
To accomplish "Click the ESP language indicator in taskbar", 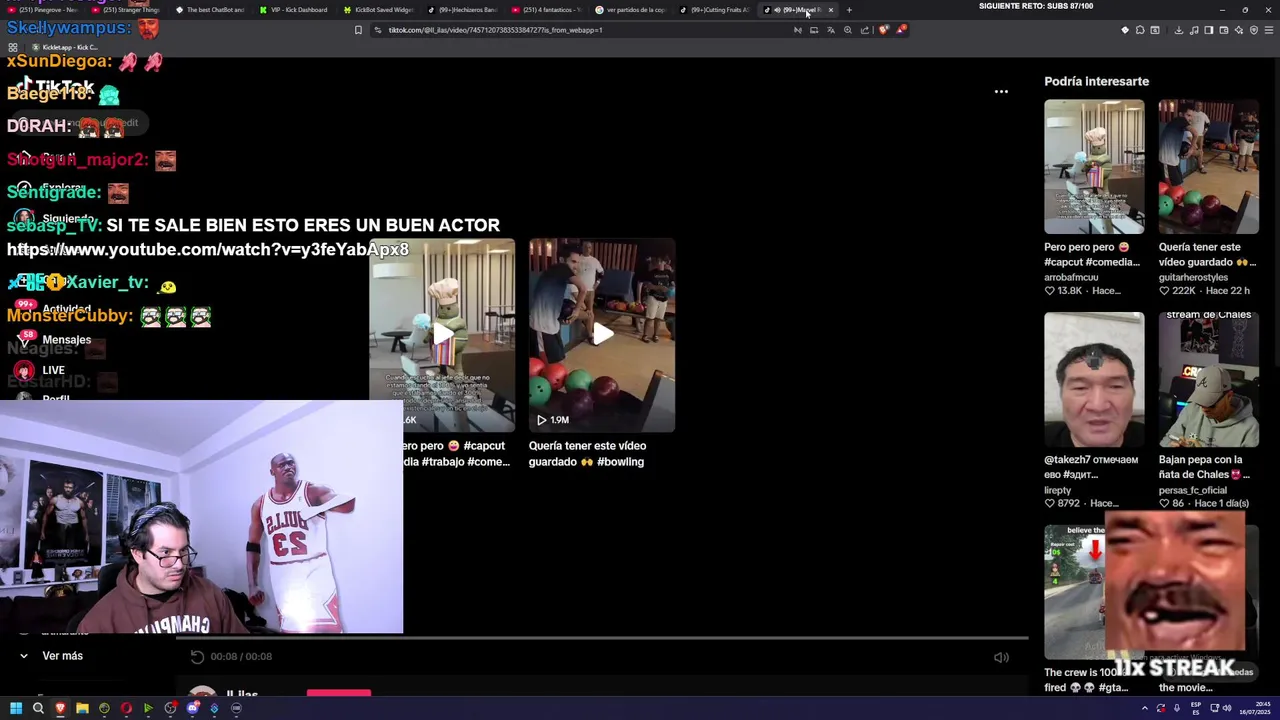I will [x=1196, y=708].
